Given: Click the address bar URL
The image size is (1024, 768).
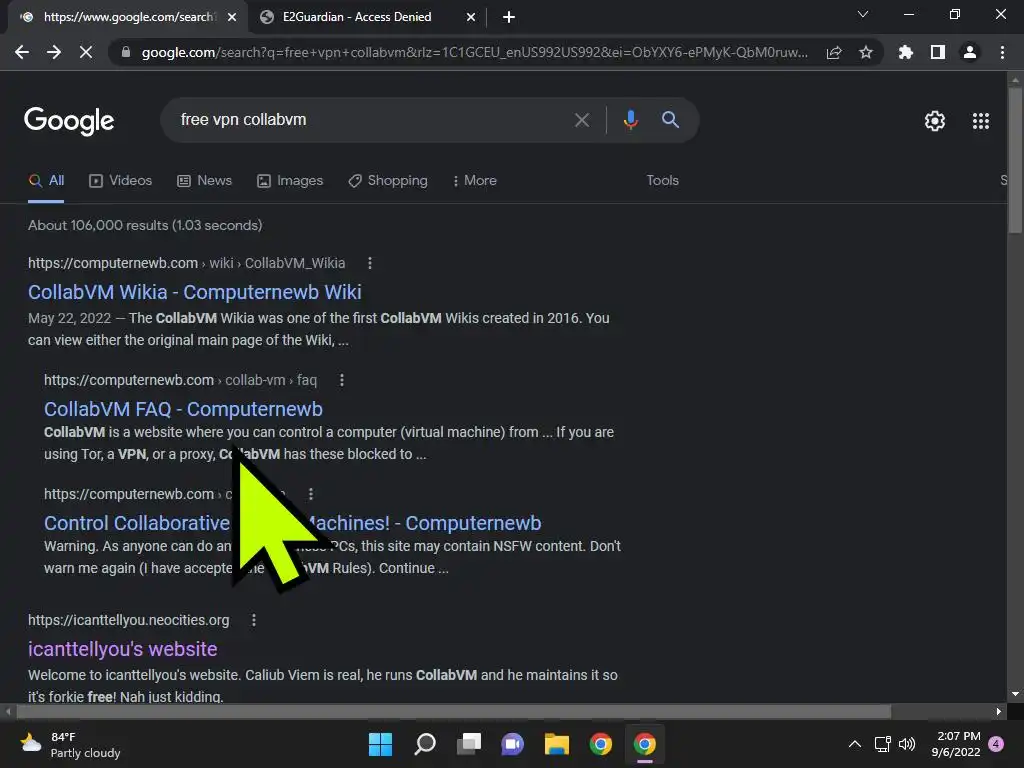Looking at the screenshot, I should coord(474,52).
